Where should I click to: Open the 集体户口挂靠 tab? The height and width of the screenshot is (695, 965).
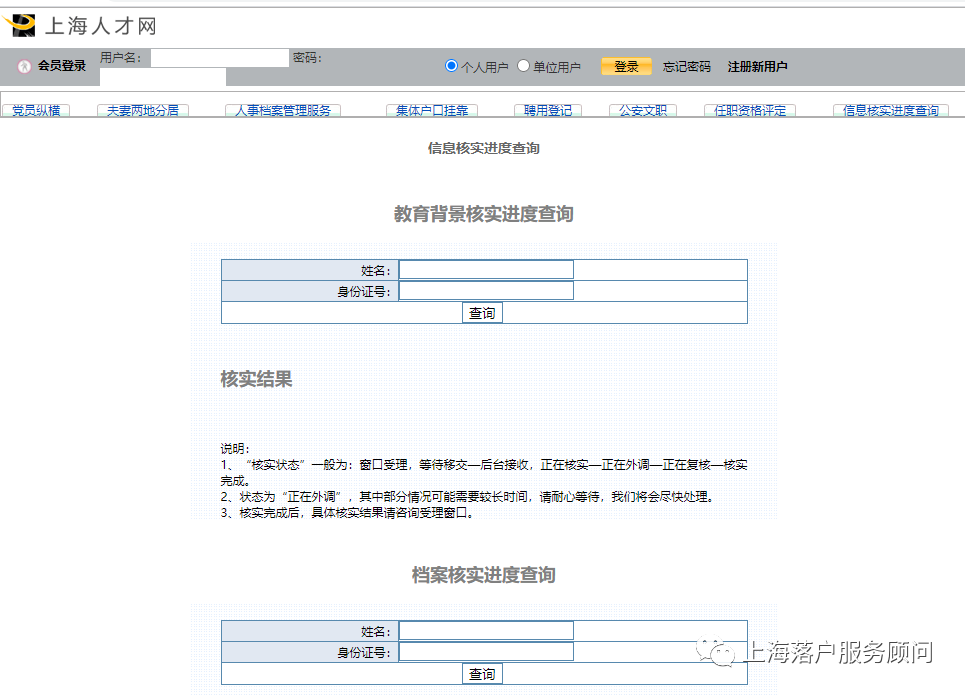click(x=431, y=110)
